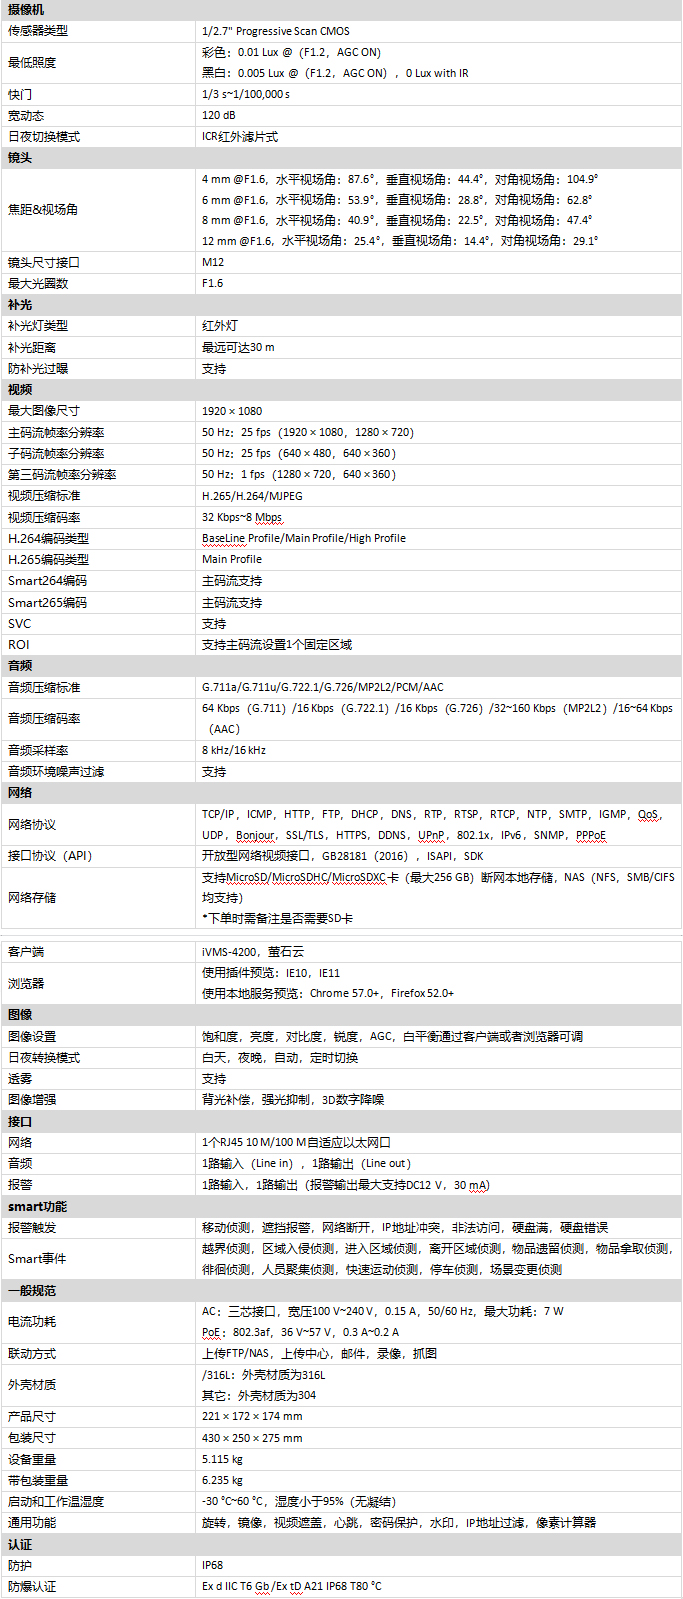The image size is (683, 1599).
Task: Click the M12 lens mount value
Action: (213, 262)
